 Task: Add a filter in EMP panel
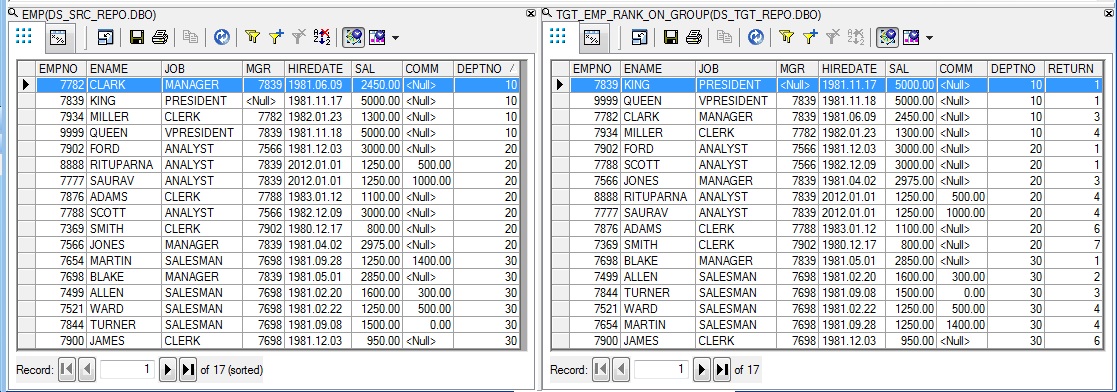pyautogui.click(x=276, y=37)
